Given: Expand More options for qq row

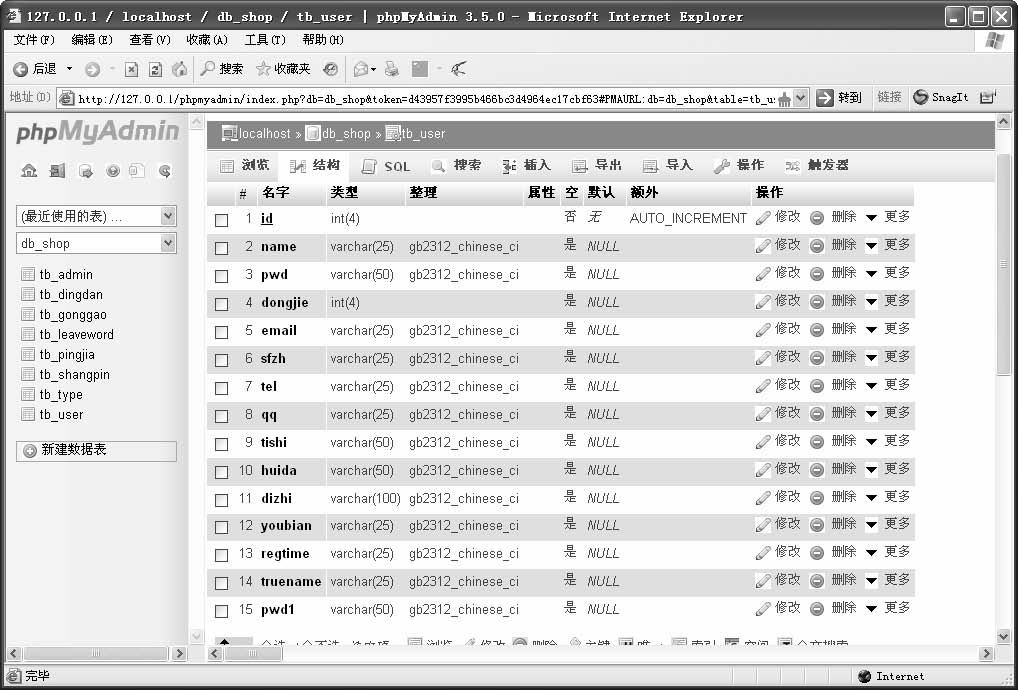Looking at the screenshot, I should click(x=888, y=413).
